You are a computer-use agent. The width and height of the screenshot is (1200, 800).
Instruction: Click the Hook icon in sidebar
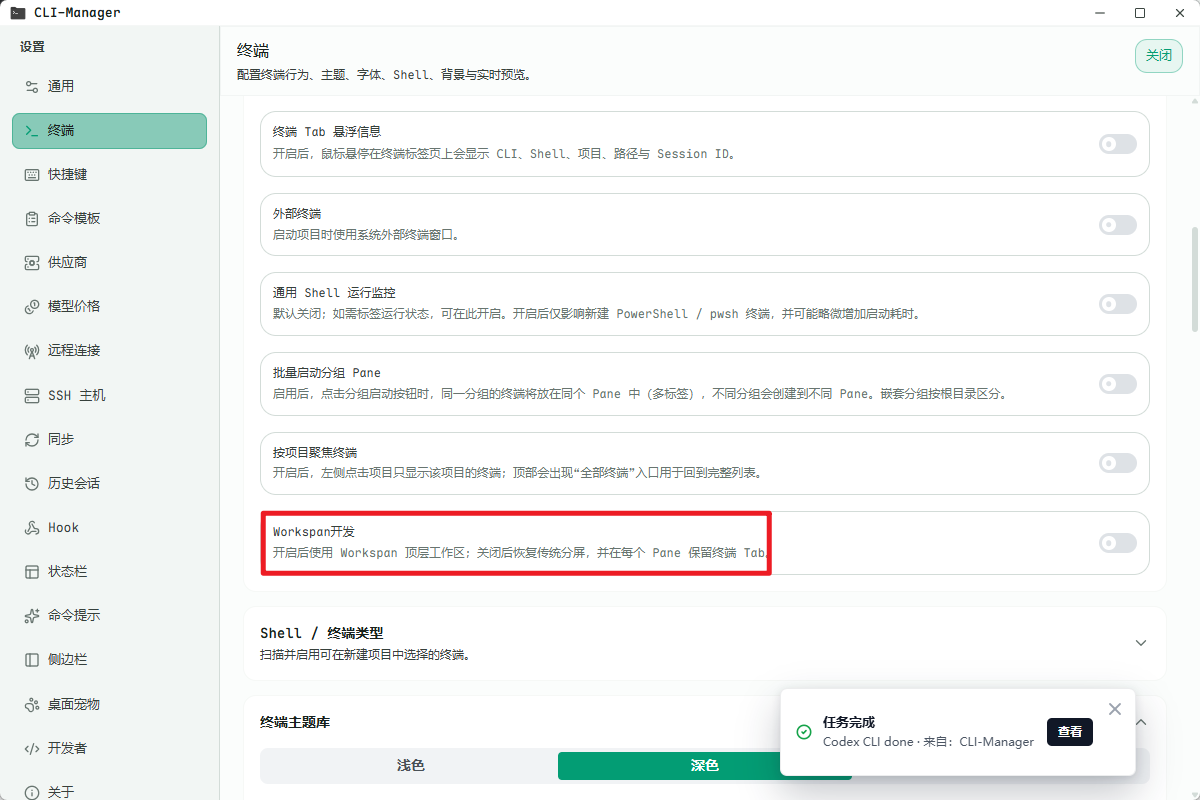(31, 527)
